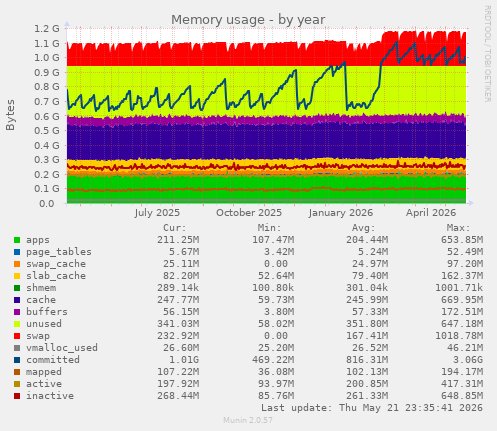Click the navy committed legend swatch
The width and height of the screenshot is (497, 431).
pyautogui.click(x=17, y=360)
